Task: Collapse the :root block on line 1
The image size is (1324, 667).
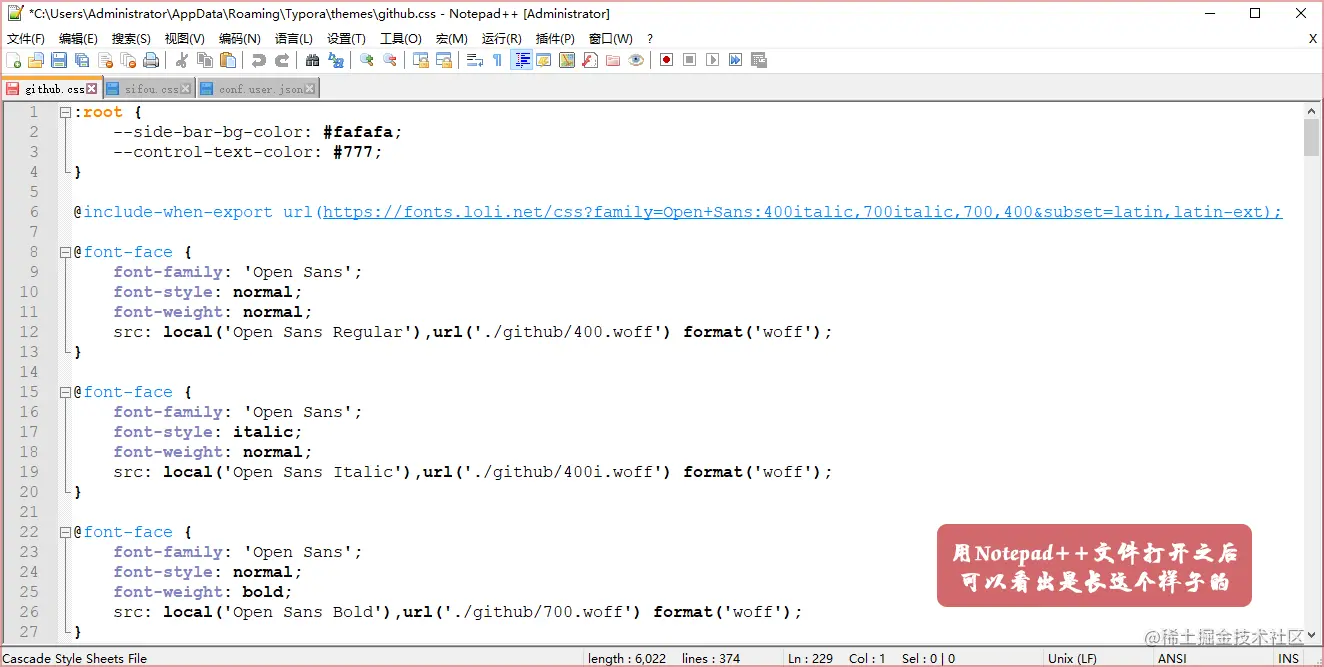Action: pos(63,111)
